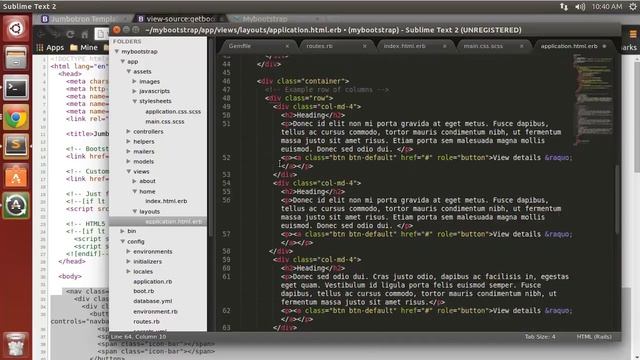Close the Gemfile tab

[287, 46]
